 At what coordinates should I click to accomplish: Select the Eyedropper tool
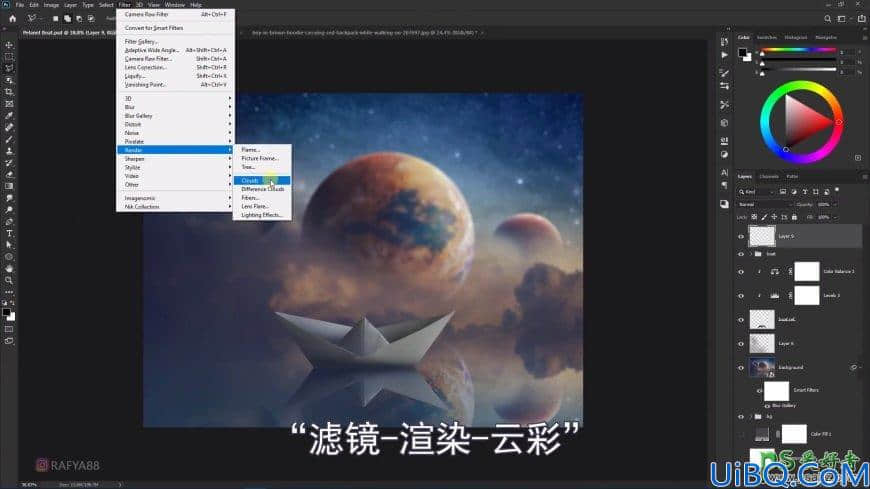(9, 115)
